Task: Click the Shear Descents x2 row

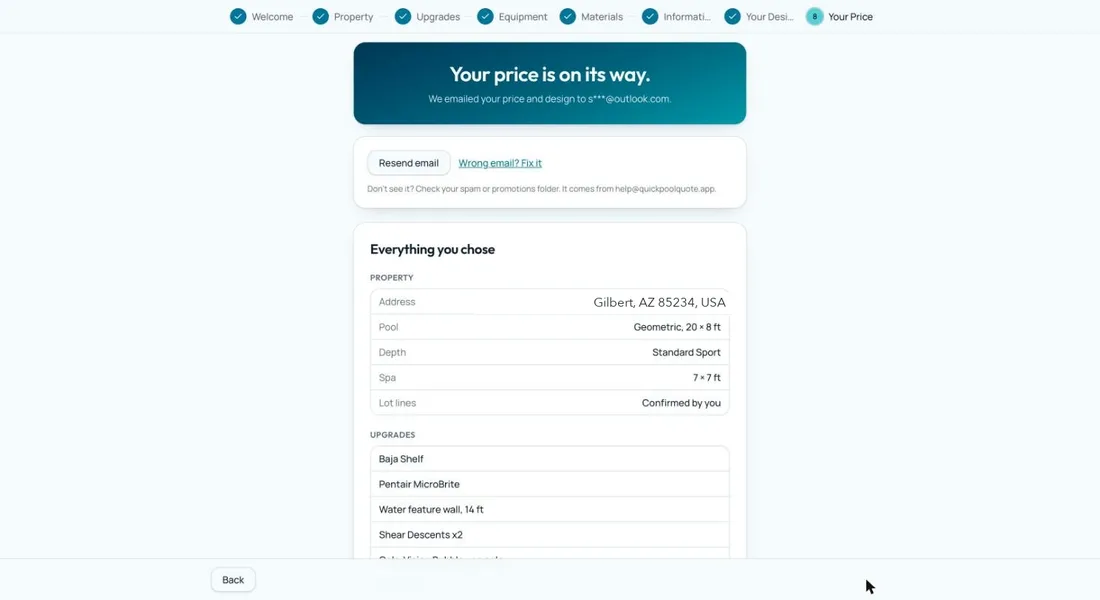Action: [549, 535]
